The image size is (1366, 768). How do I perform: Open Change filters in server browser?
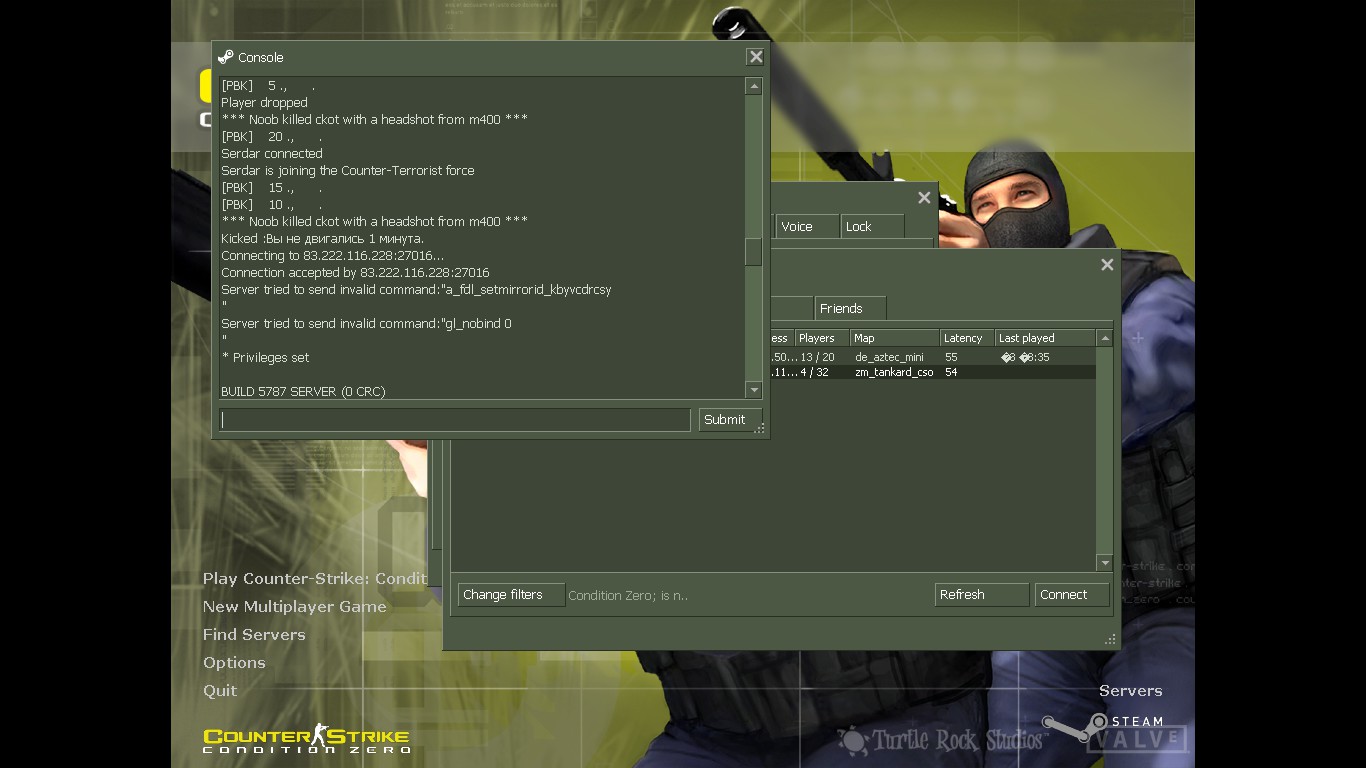(x=510, y=595)
